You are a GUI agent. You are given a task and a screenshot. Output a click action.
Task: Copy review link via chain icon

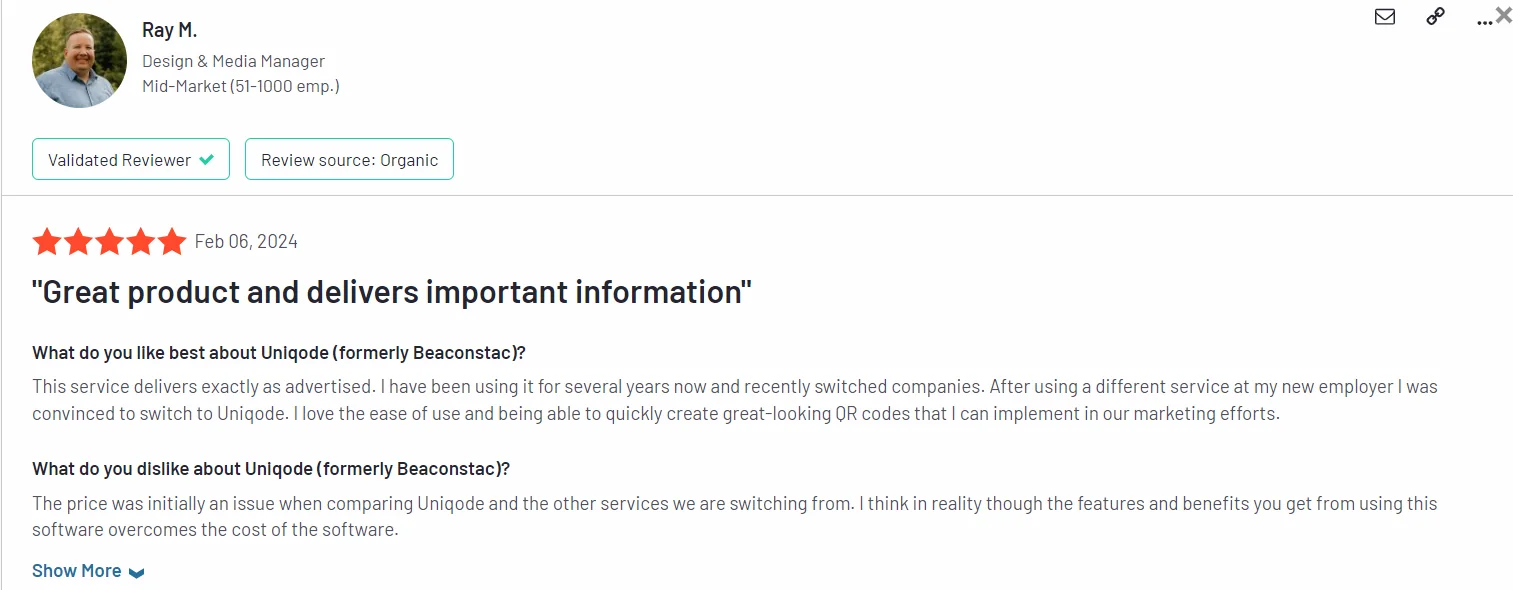pyautogui.click(x=1435, y=17)
